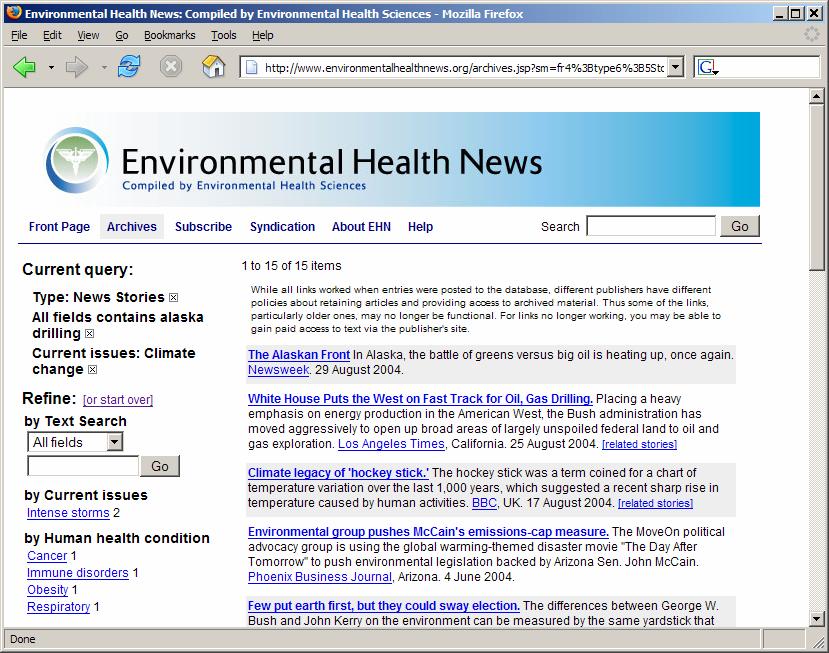Click the Reload page icon

(x=129, y=67)
